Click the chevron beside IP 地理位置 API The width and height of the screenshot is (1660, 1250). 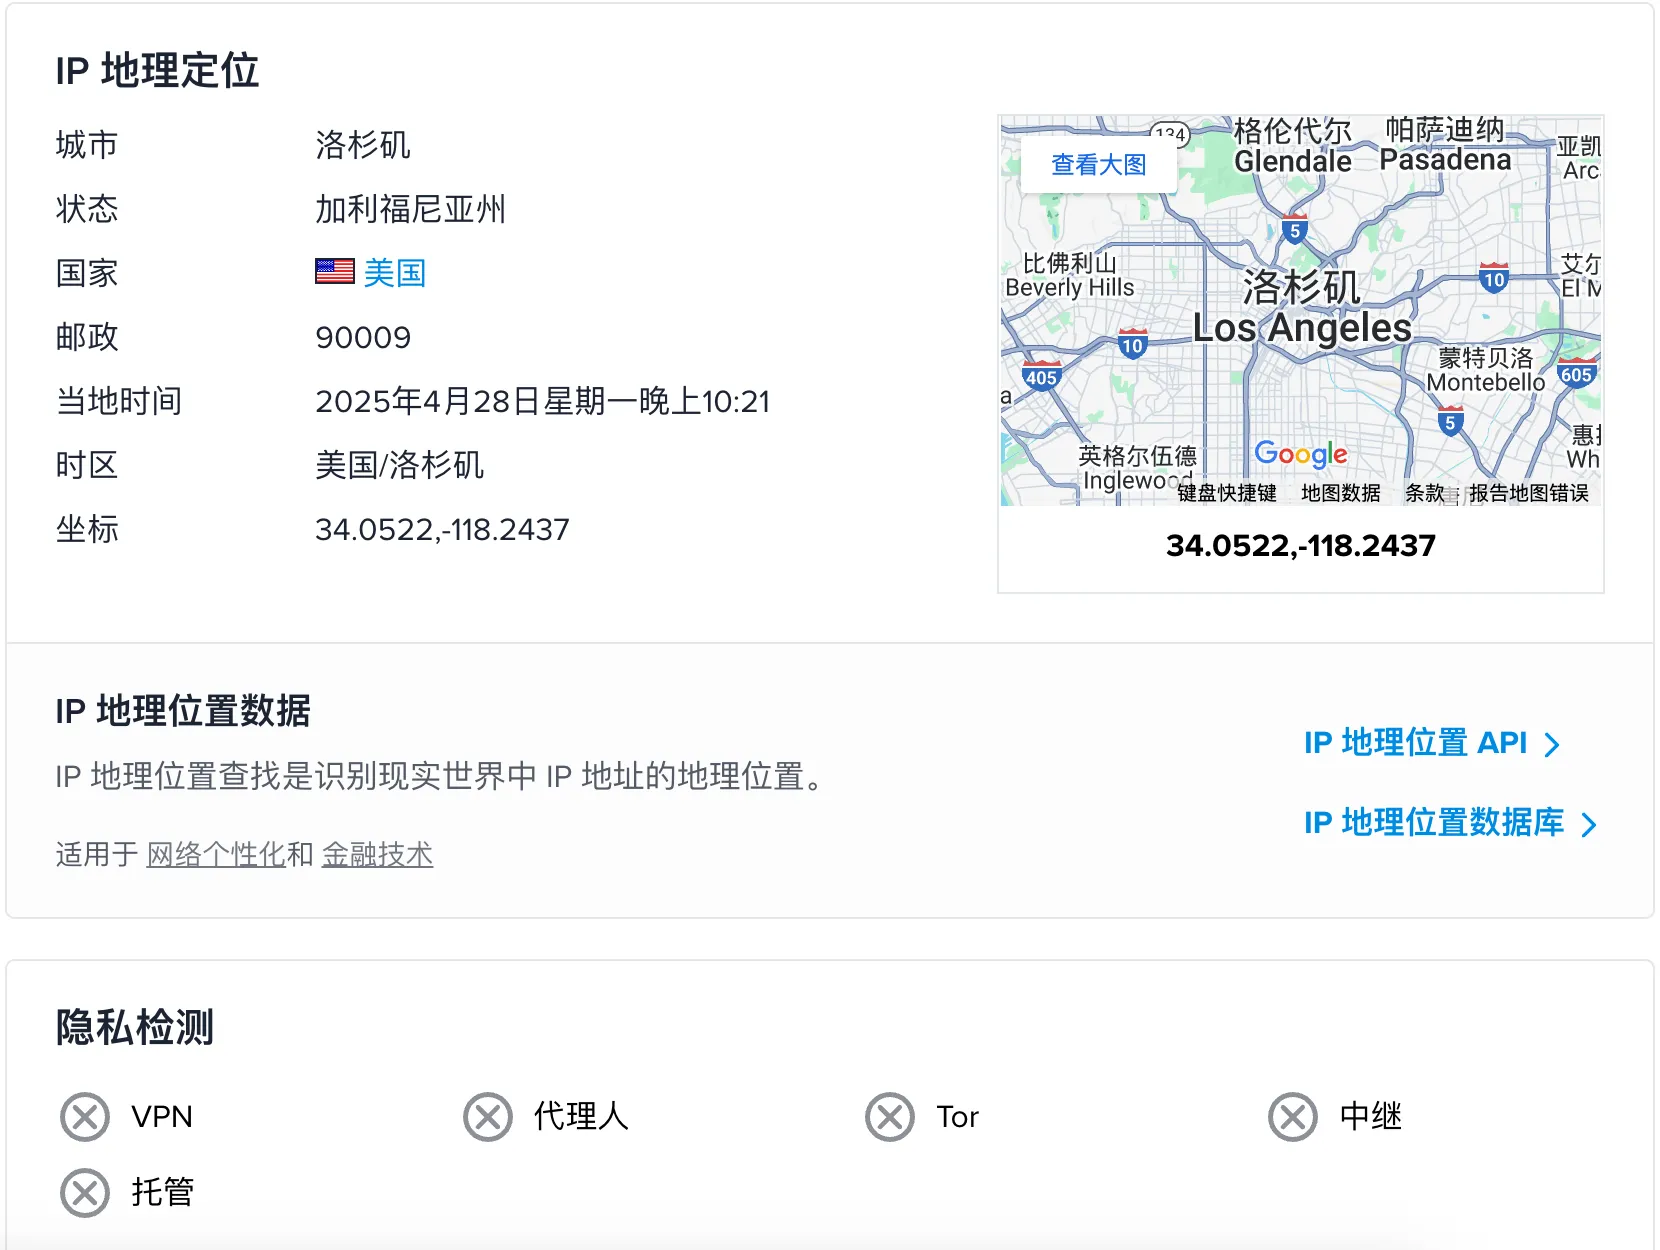pos(1552,745)
